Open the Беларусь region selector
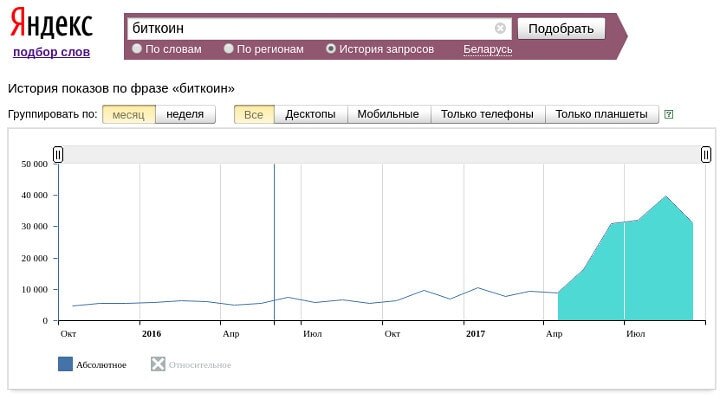The height and width of the screenshot is (399, 720). tap(487, 49)
